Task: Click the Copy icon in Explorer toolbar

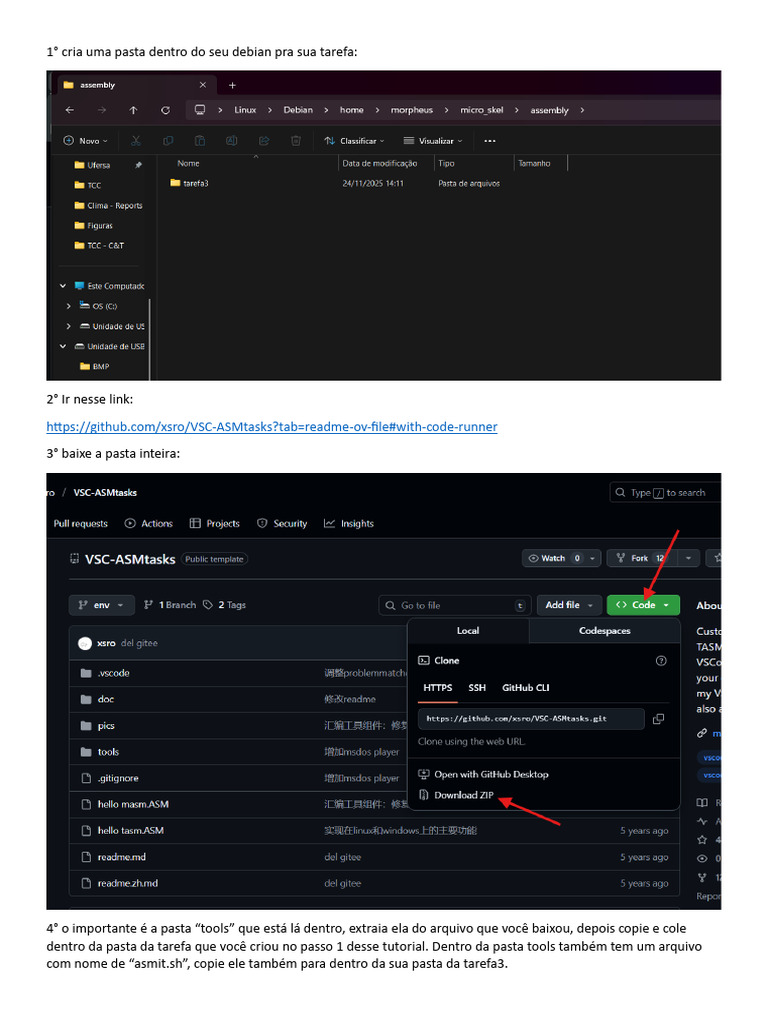Action: click(x=168, y=140)
